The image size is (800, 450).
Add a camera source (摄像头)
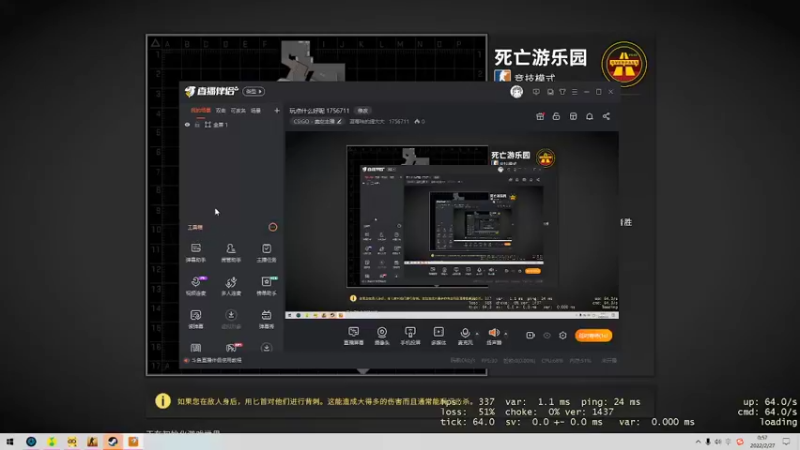tap(382, 336)
